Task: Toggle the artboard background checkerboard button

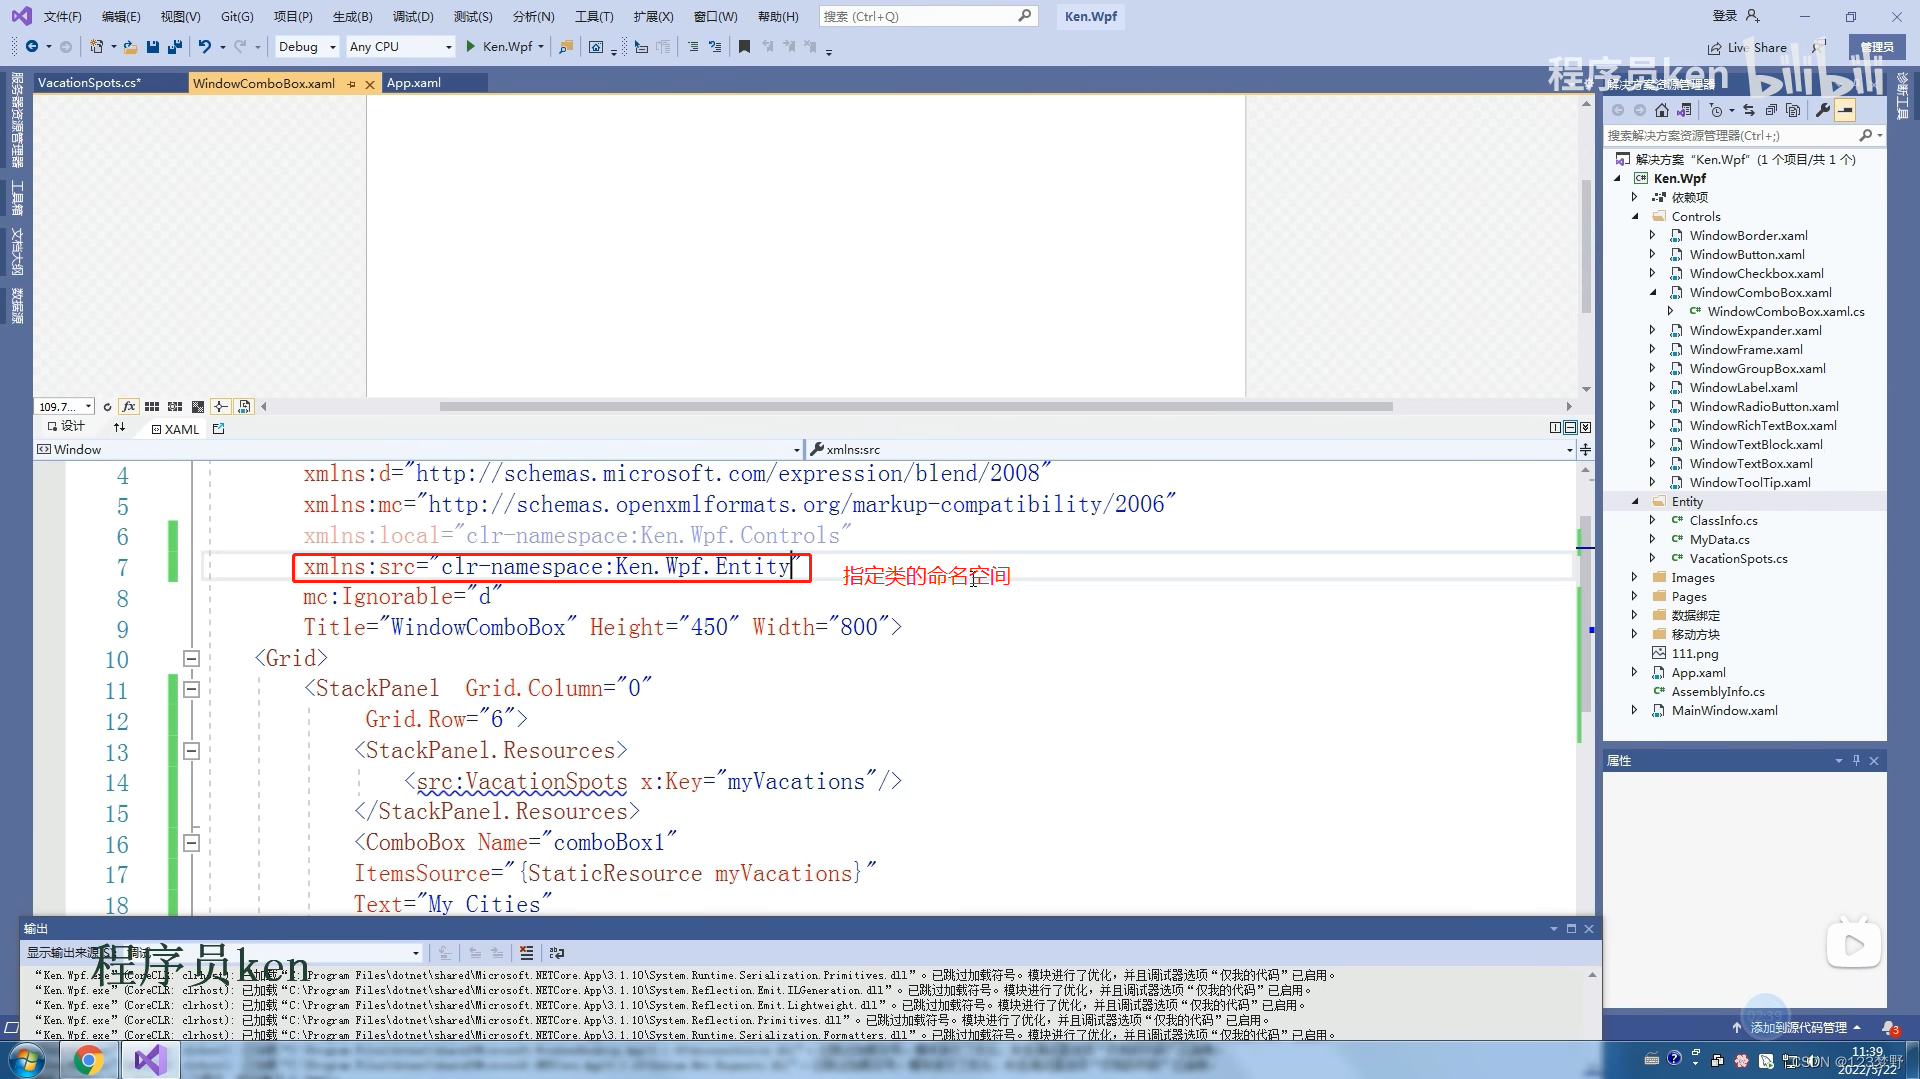Action: point(198,407)
